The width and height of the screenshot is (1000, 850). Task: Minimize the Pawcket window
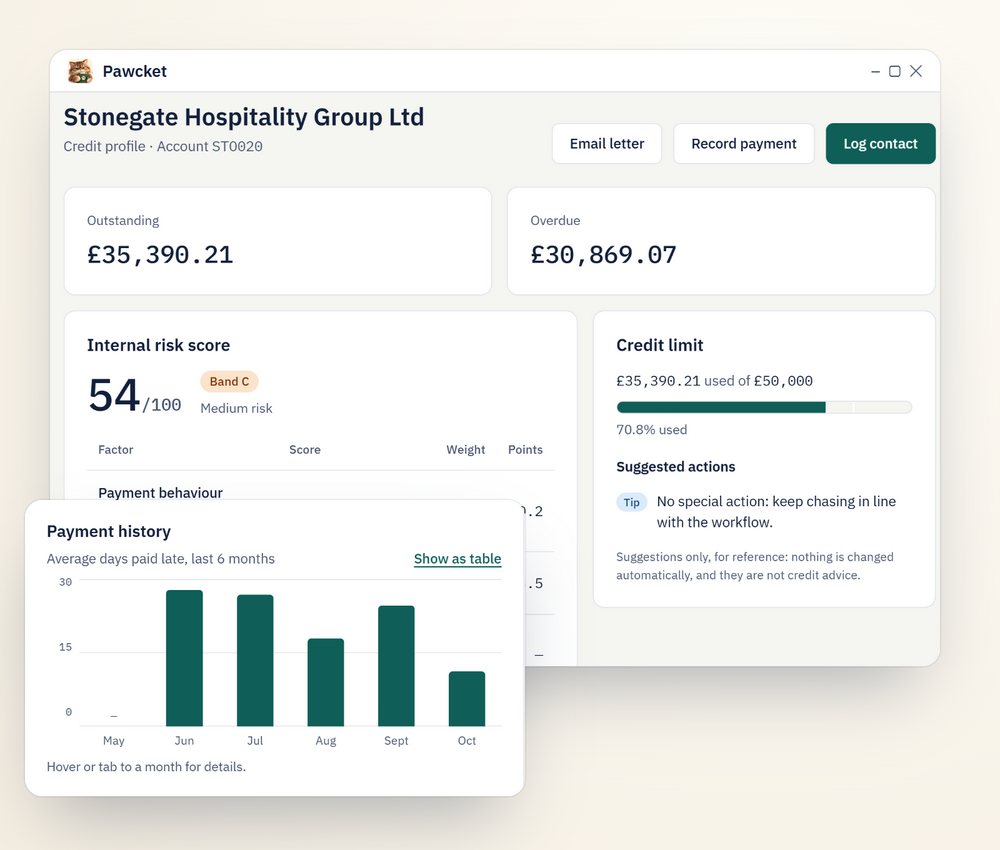tap(876, 71)
